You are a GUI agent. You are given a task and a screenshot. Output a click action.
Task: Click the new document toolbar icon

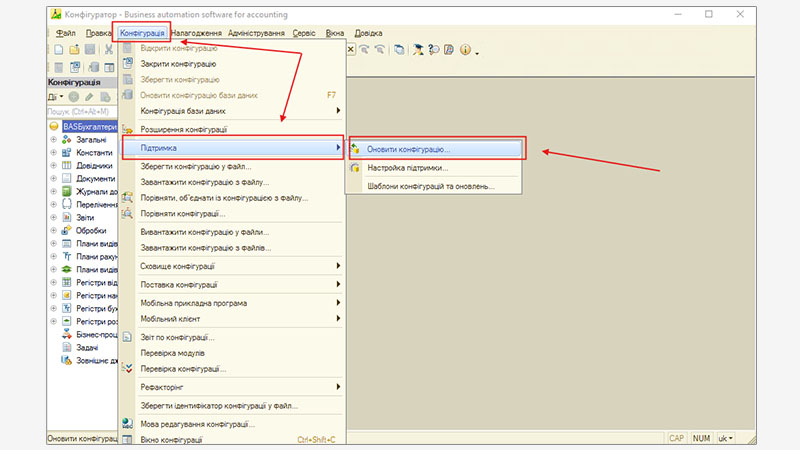[x=59, y=49]
